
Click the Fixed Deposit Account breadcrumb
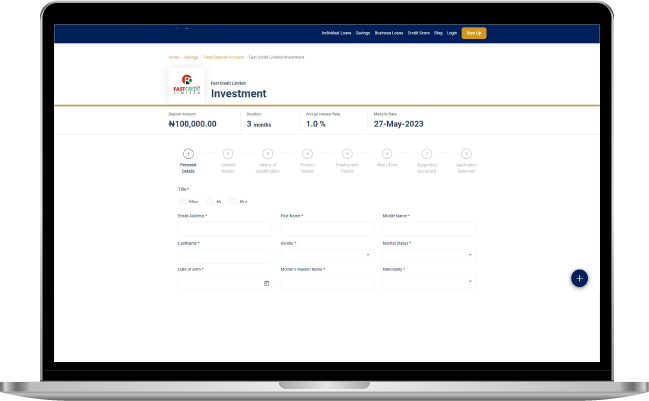coord(224,58)
